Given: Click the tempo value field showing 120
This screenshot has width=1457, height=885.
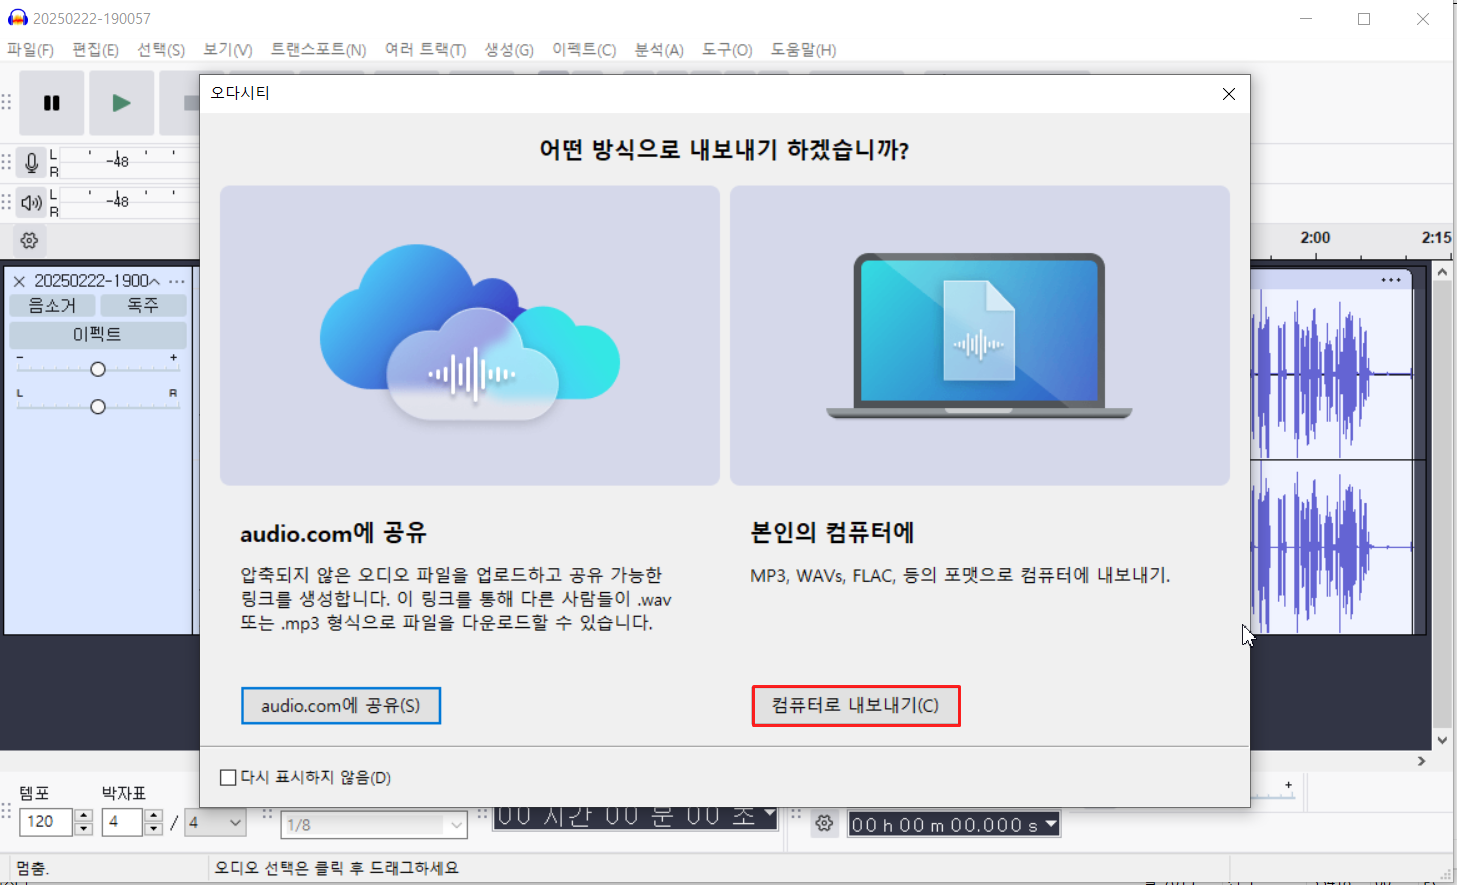Looking at the screenshot, I should tap(47, 822).
